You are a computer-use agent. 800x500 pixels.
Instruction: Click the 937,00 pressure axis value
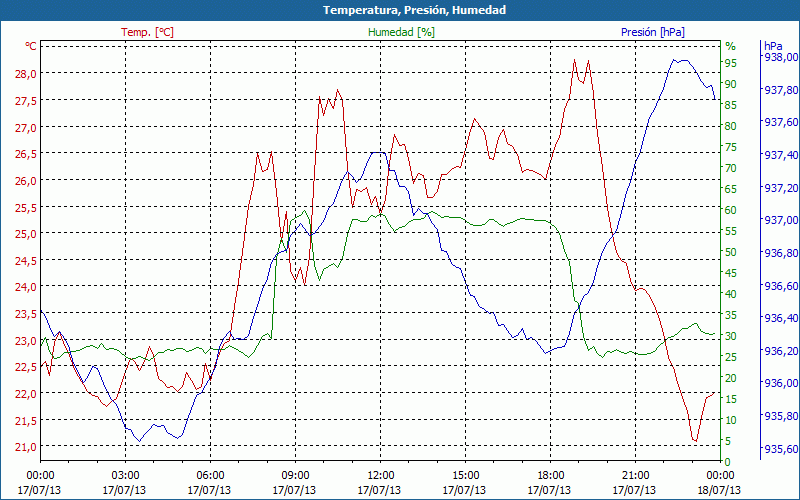point(780,220)
